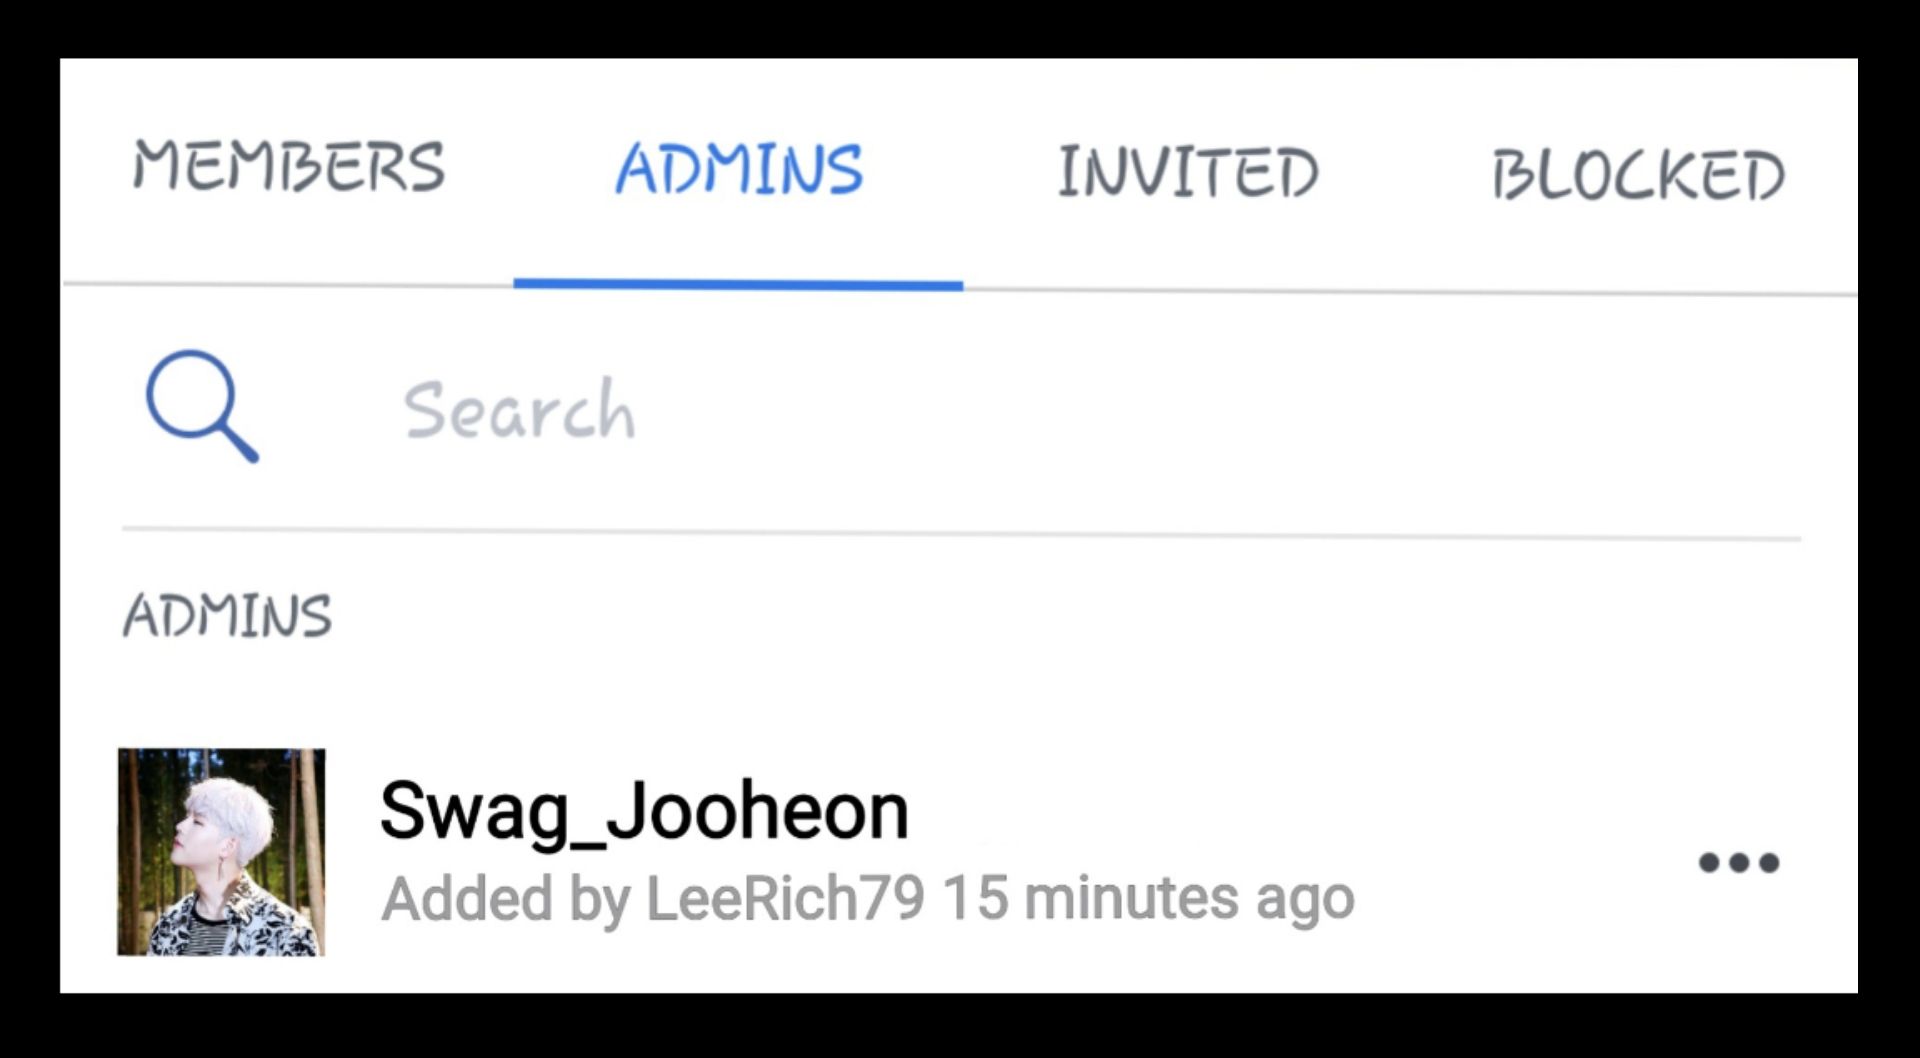Viewport: 1920px width, 1058px height.
Task: Select the ADMINS tab
Action: pos(738,168)
